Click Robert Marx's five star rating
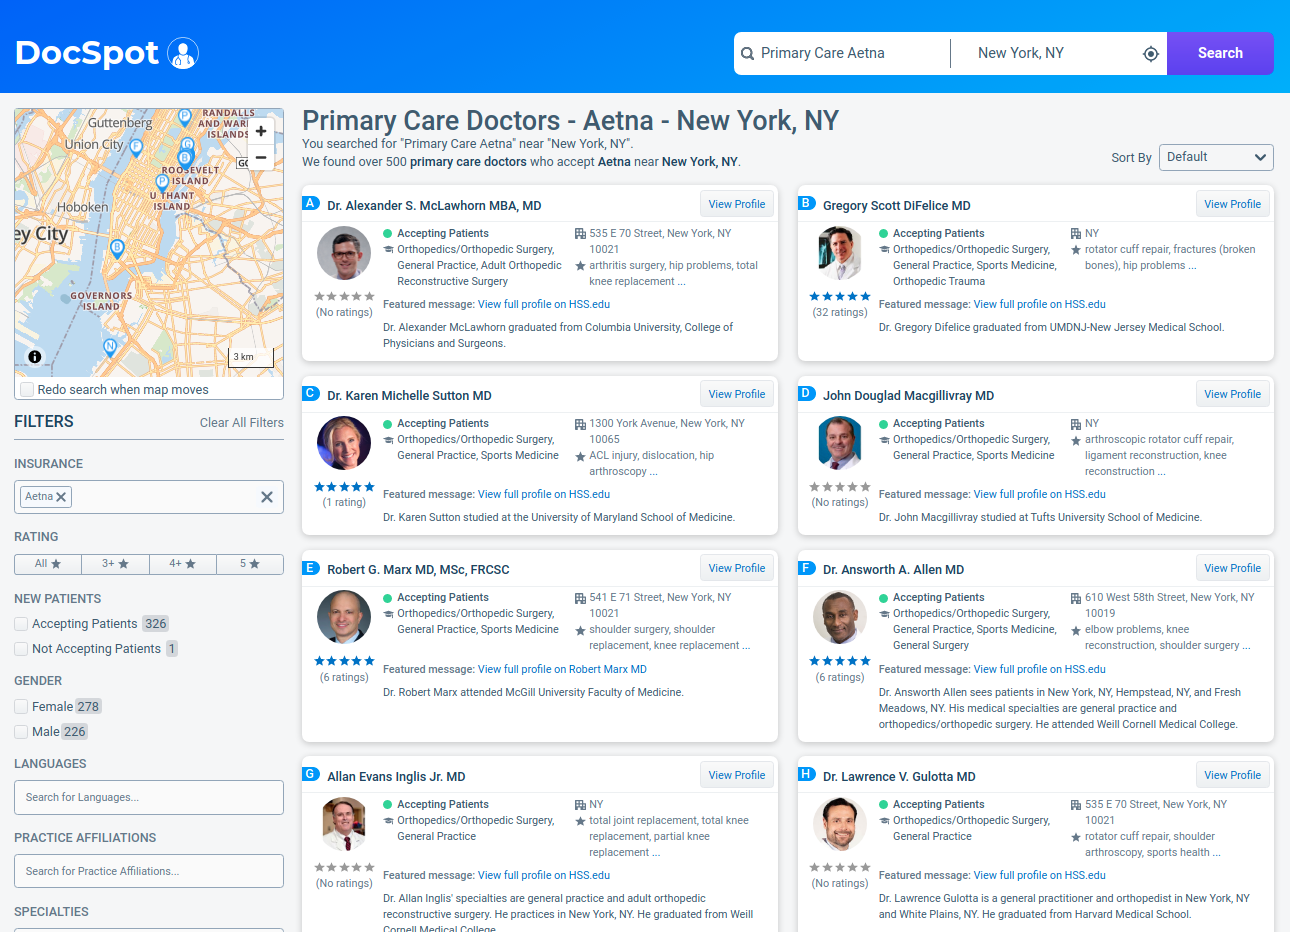1290x932 pixels. point(344,661)
